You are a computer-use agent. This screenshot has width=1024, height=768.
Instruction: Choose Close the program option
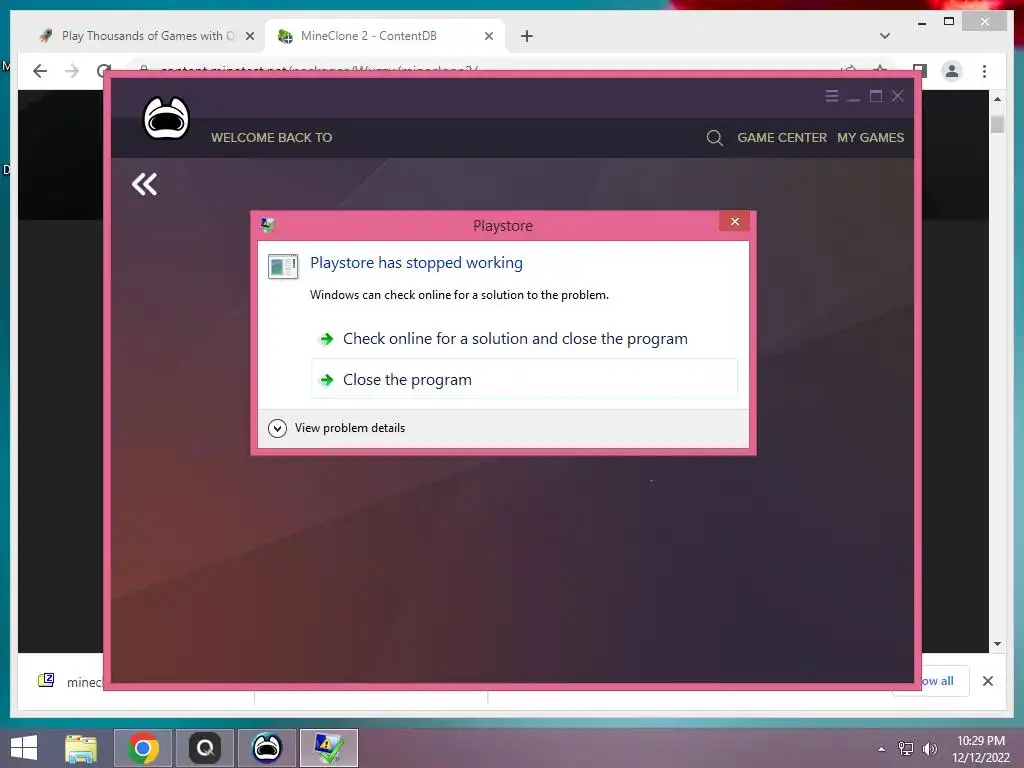[x=524, y=379]
